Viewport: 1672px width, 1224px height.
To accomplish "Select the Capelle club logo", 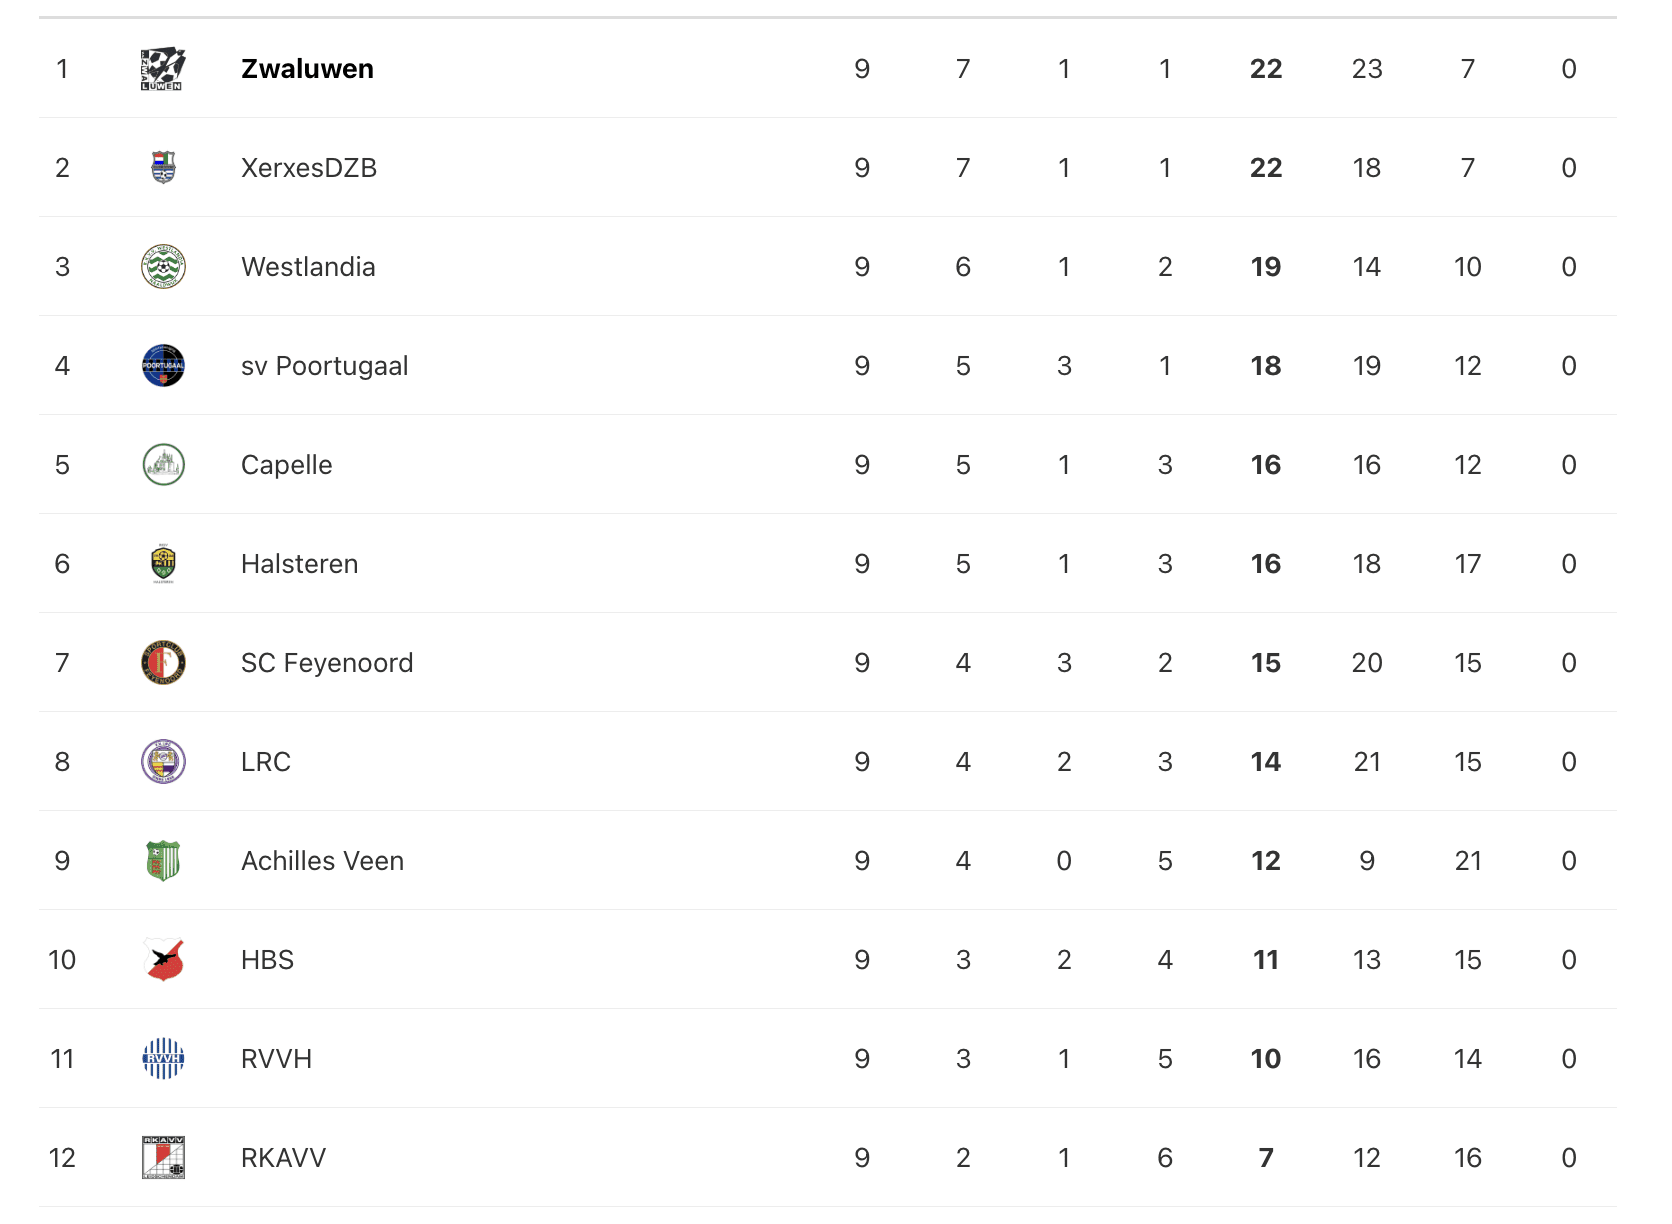I will coord(163,465).
